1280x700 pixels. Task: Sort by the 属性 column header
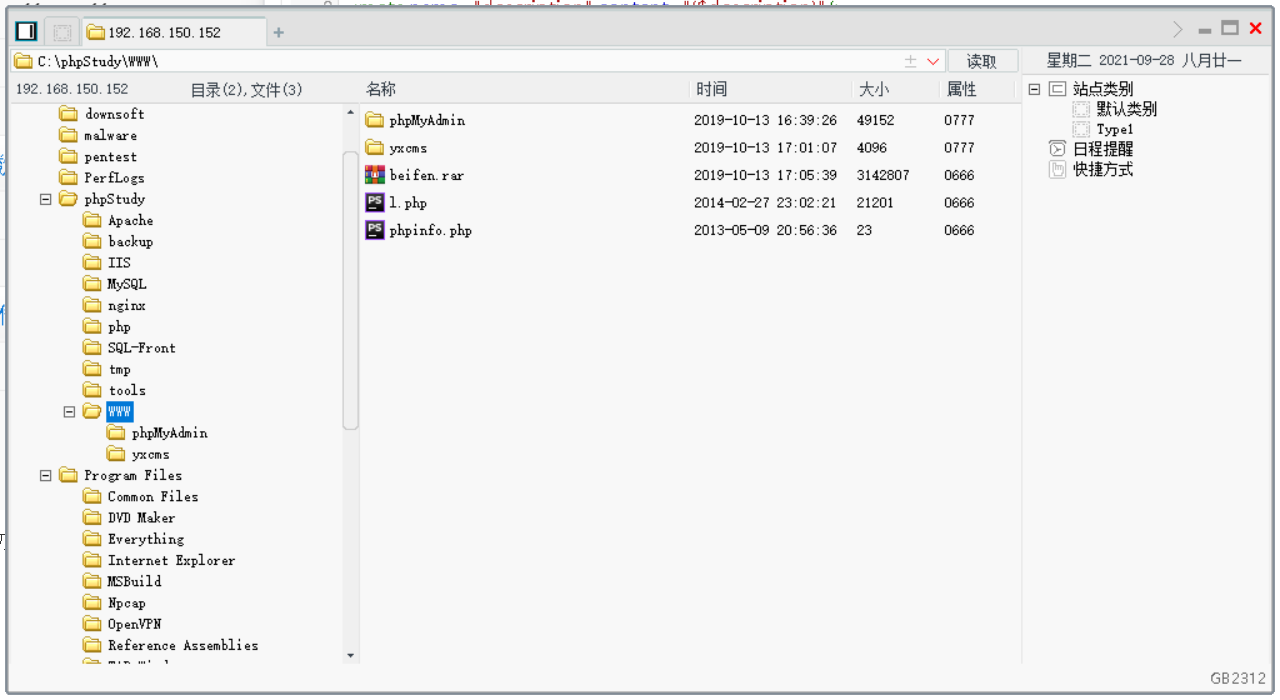[x=961, y=89]
